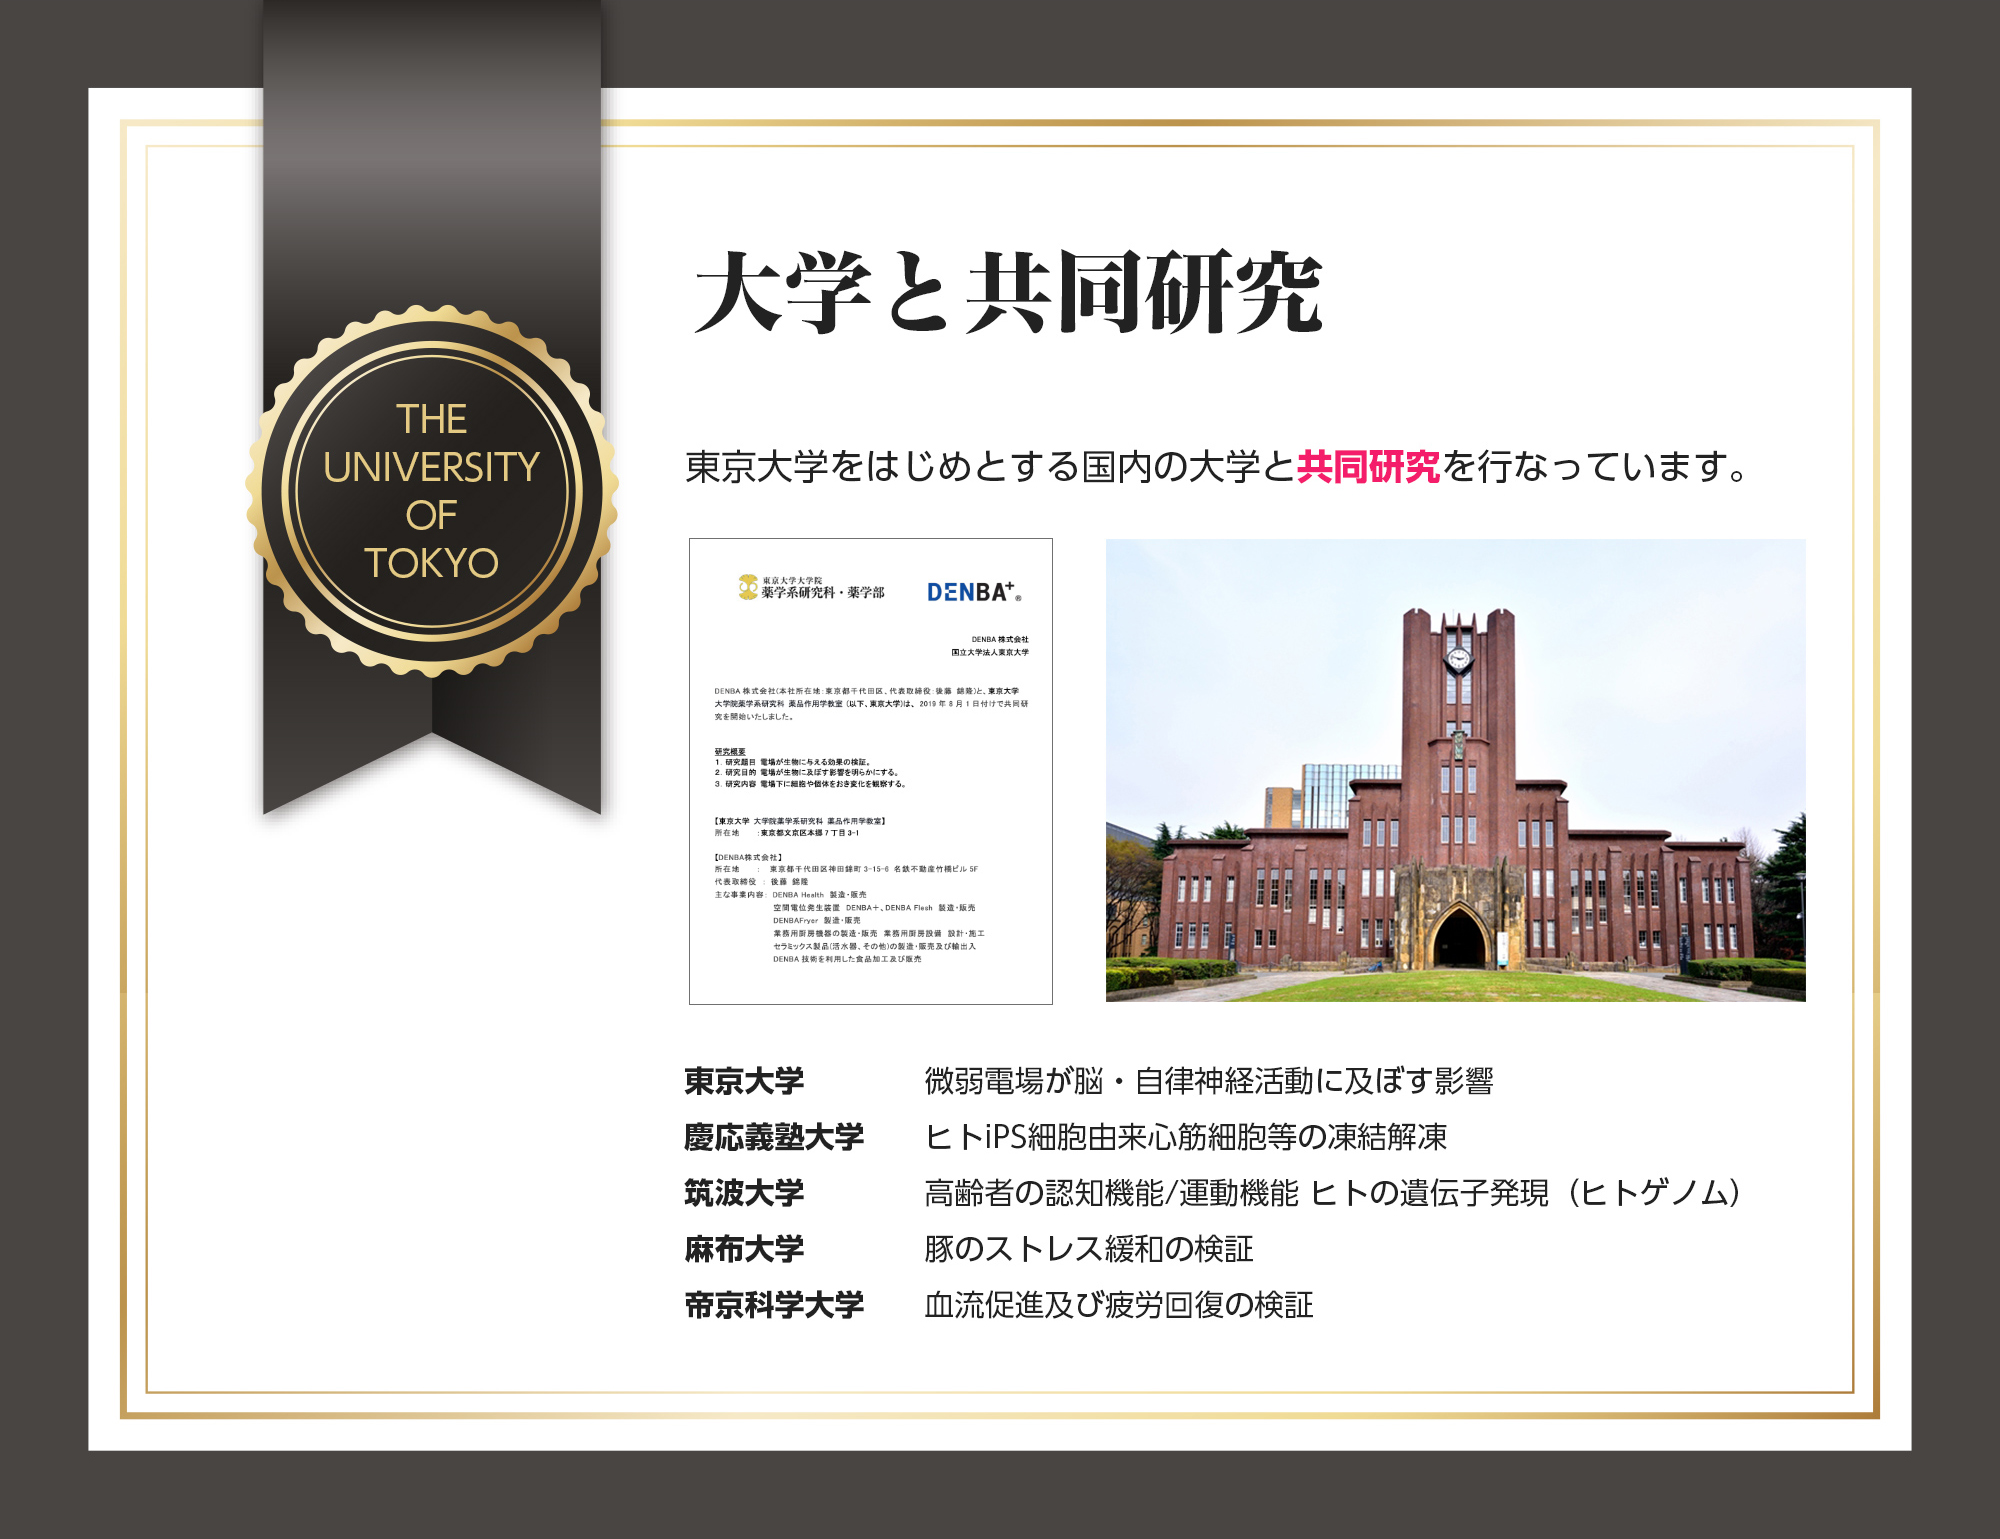This screenshot has width=2000, height=1539.
Task: Click 豚のストレス緩和の検証 text
Action: point(1089,1248)
